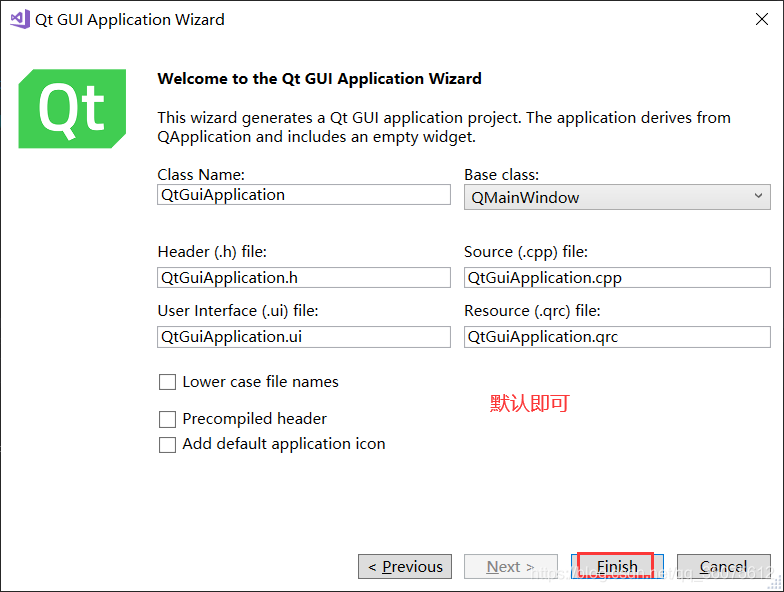Open the Base class dropdown
Image resolution: width=784 pixels, height=592 pixels.
(x=617, y=197)
